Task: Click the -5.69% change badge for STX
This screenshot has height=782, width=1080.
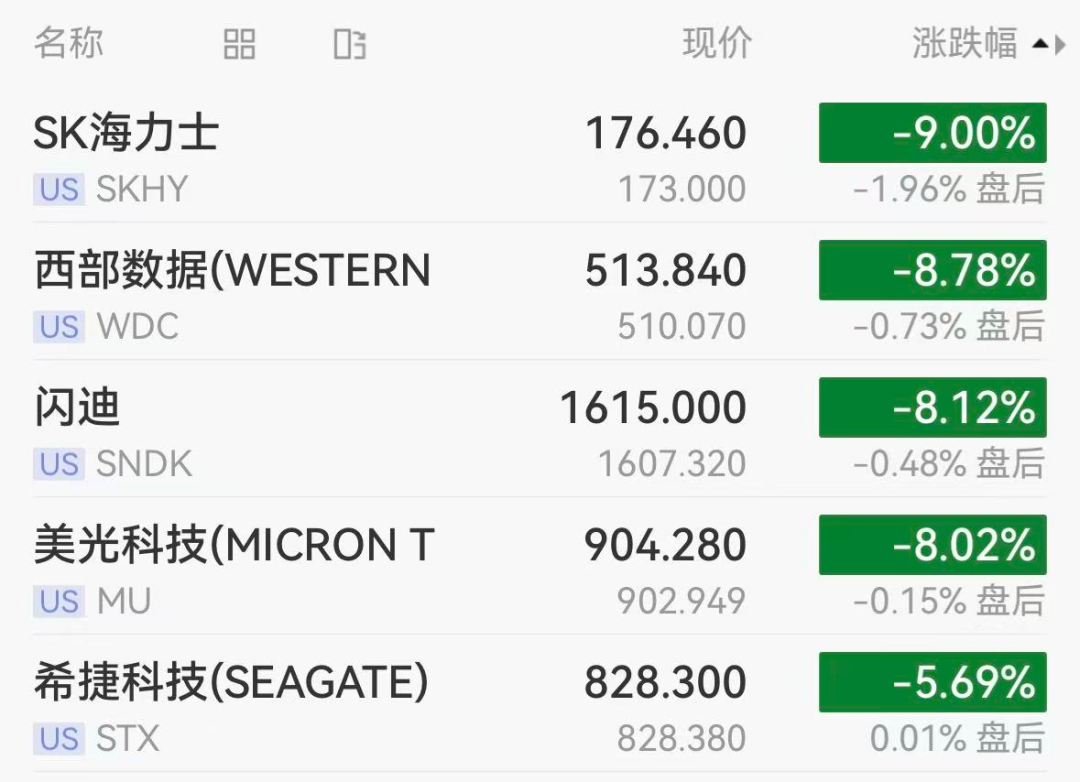Action: click(933, 682)
